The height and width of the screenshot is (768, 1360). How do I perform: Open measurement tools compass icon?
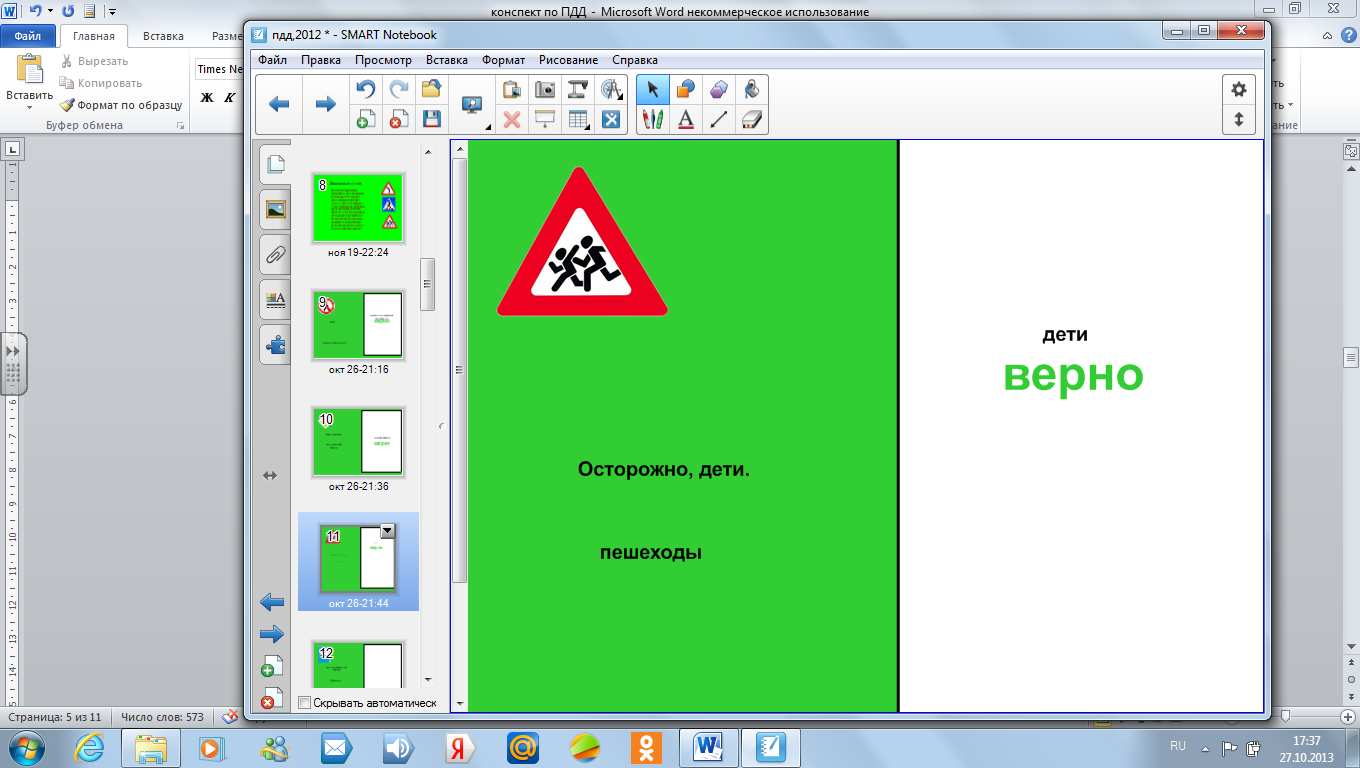pos(611,89)
